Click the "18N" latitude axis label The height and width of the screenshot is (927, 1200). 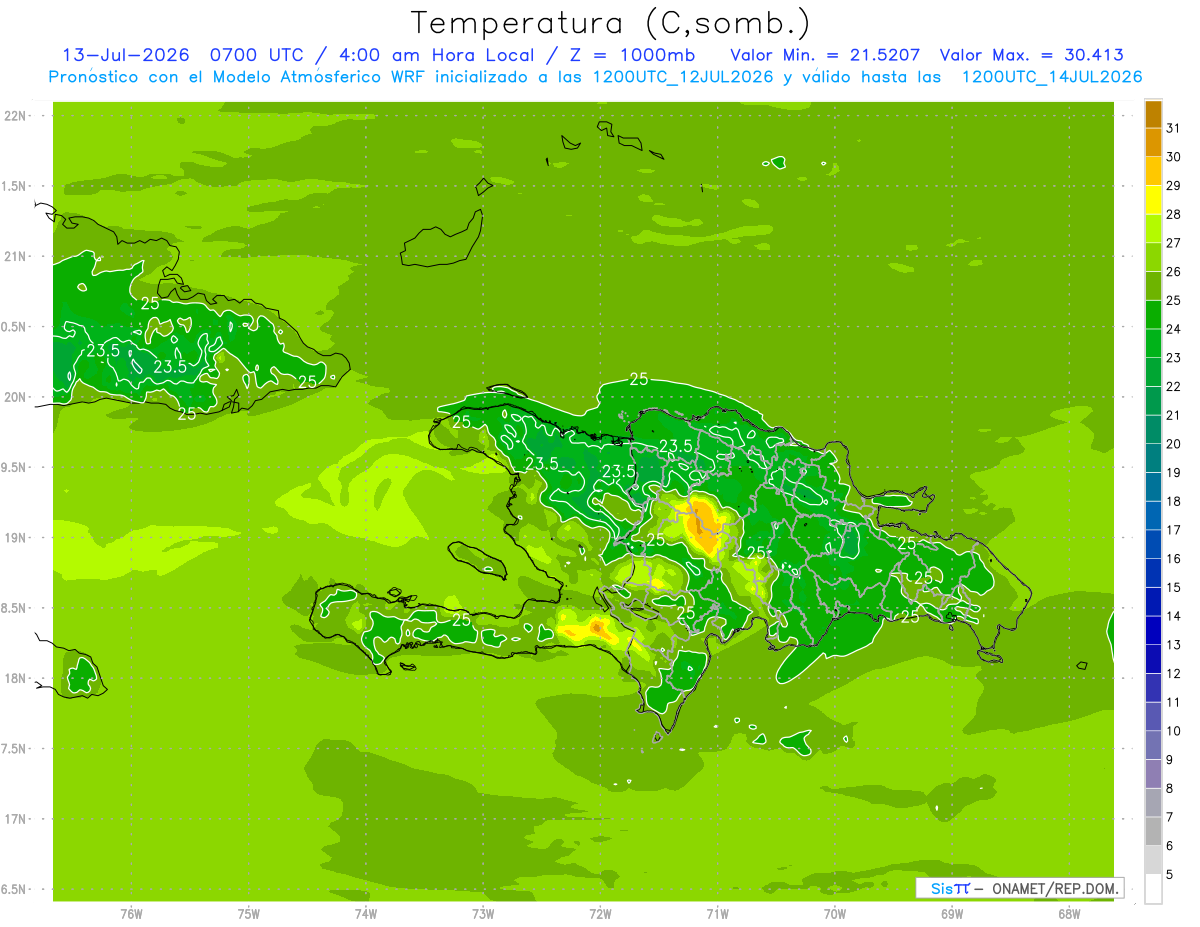pyautogui.click(x=16, y=678)
